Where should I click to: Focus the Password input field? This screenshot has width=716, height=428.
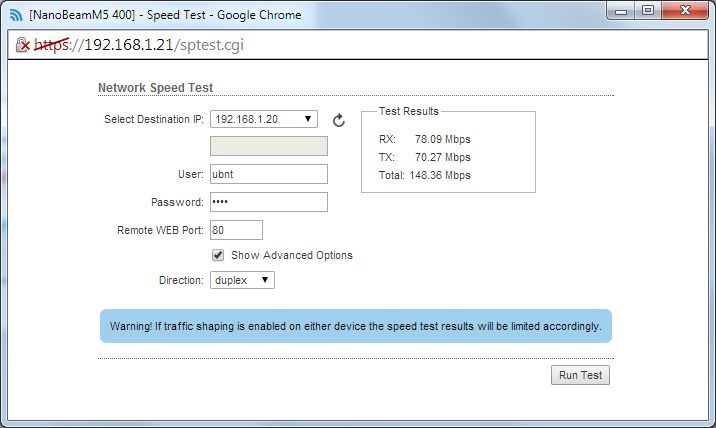click(269, 202)
